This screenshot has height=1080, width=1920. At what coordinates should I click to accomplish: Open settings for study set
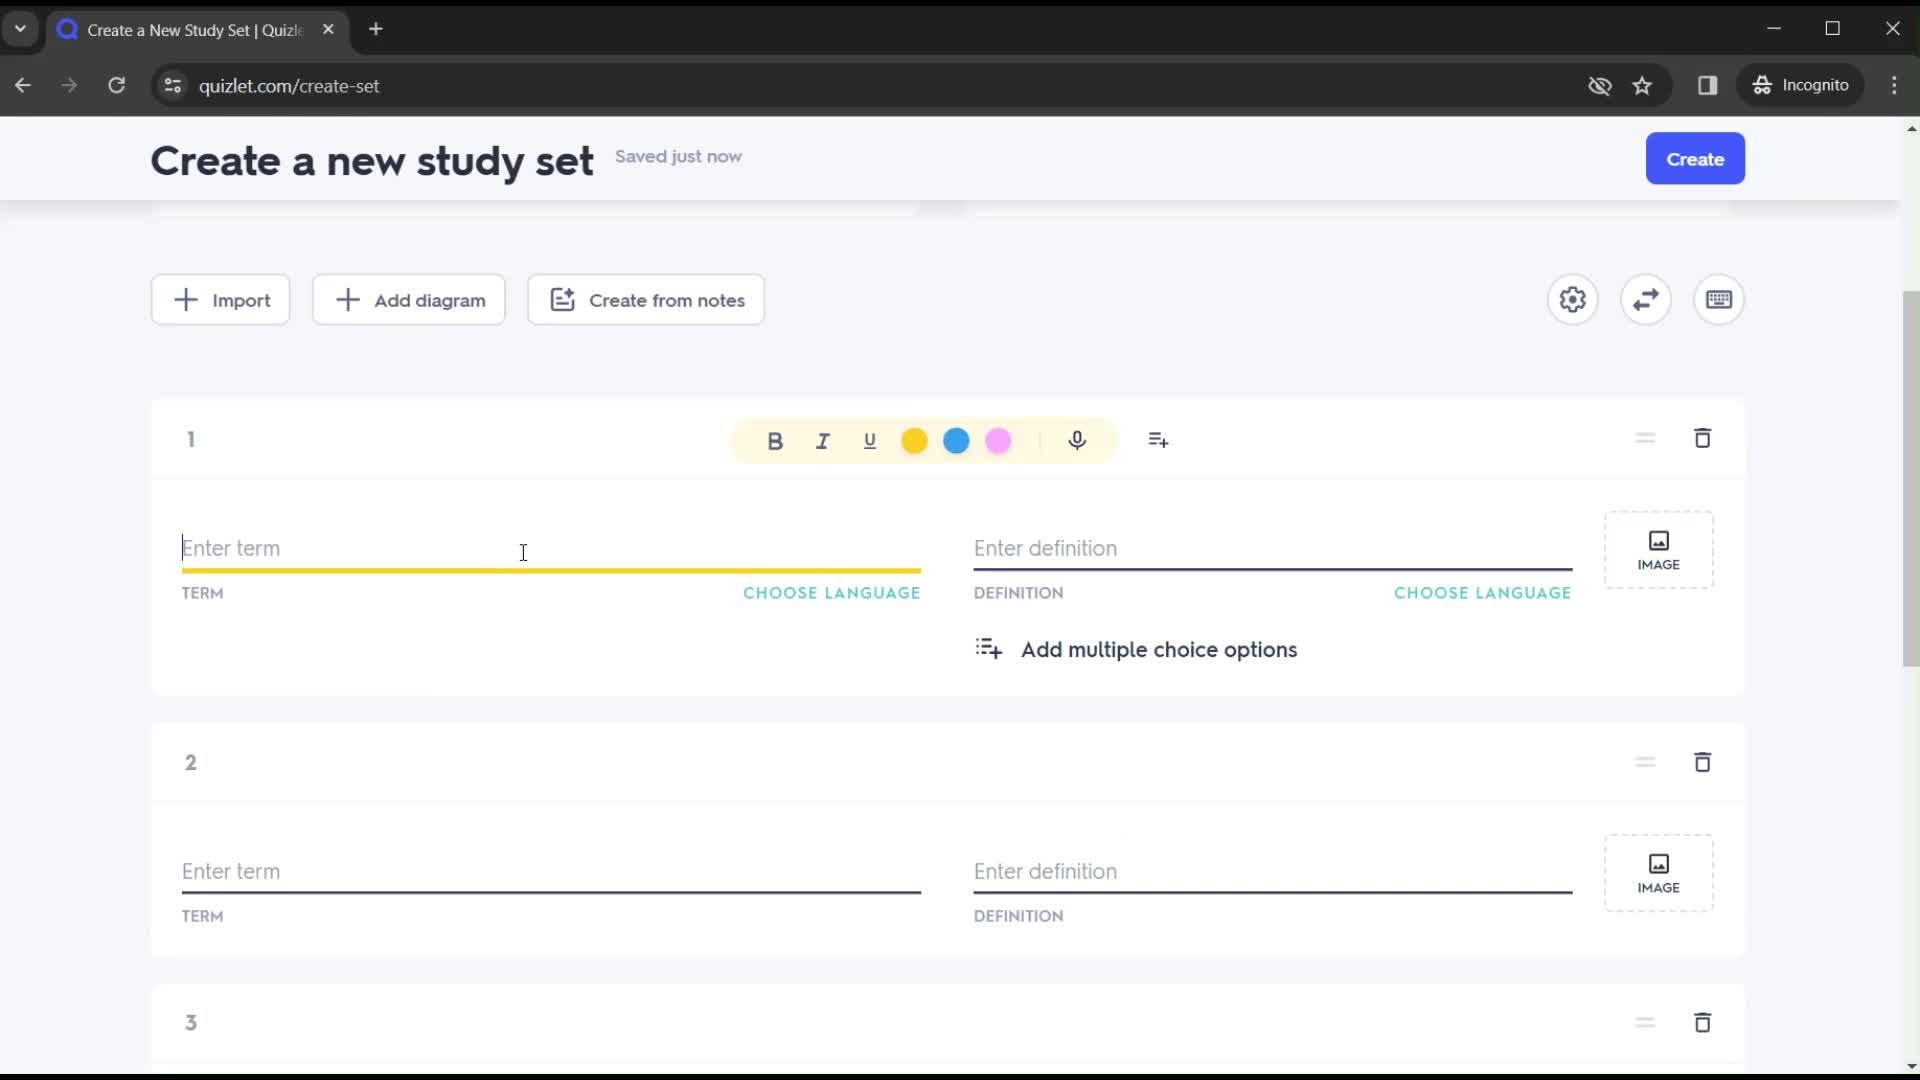pyautogui.click(x=1572, y=301)
